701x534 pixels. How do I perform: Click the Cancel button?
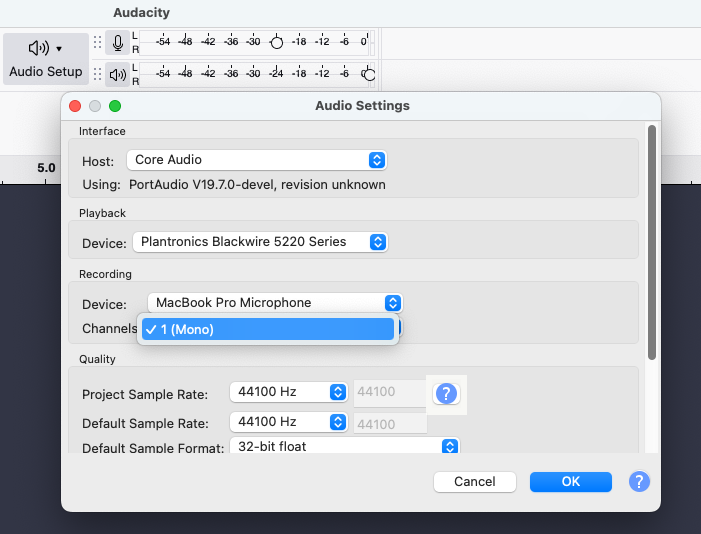[475, 482]
